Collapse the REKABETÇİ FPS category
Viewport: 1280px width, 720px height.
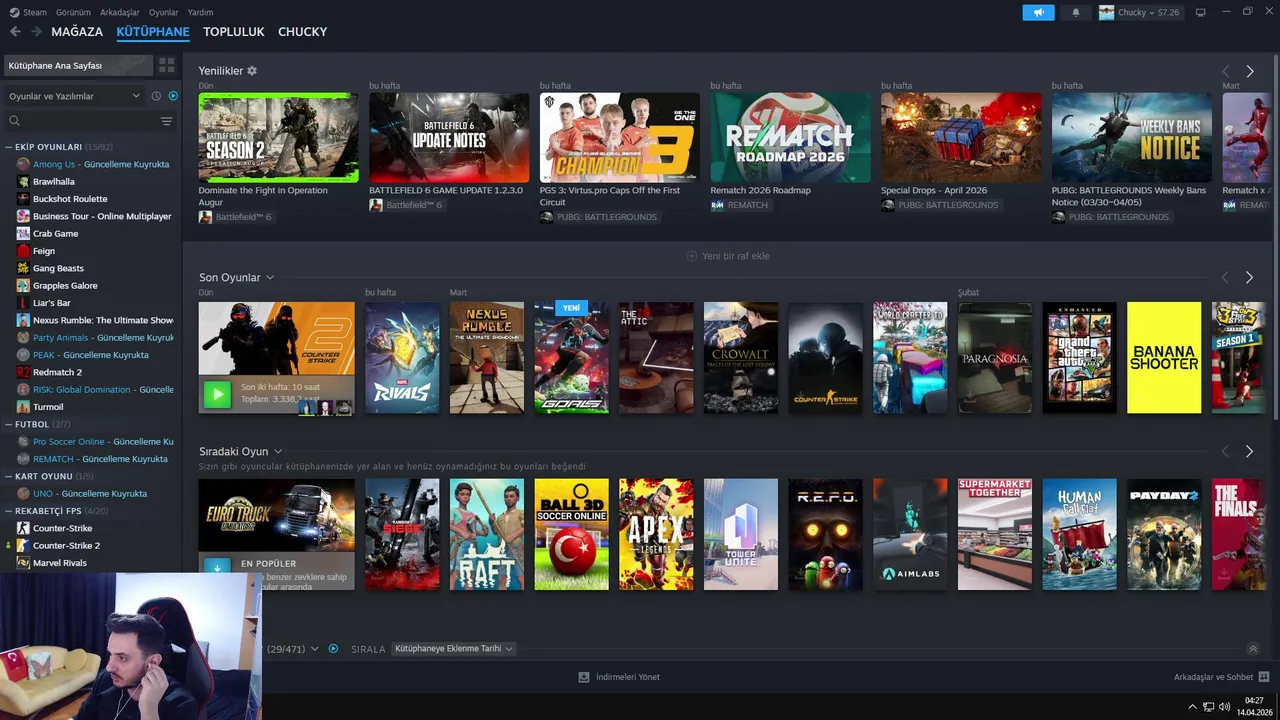tap(8, 511)
